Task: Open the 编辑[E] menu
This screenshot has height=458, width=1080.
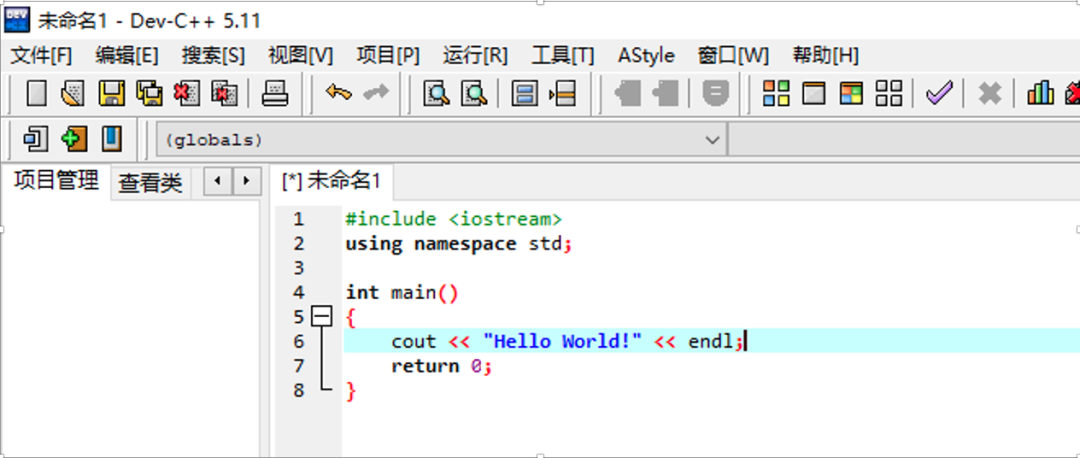Action: coord(127,56)
